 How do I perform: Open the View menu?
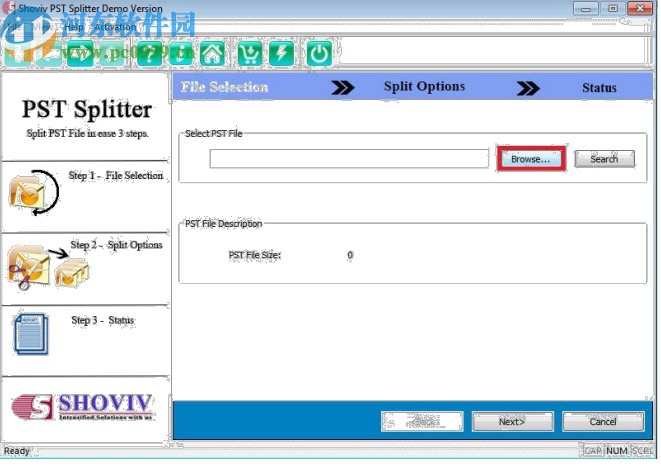42,27
